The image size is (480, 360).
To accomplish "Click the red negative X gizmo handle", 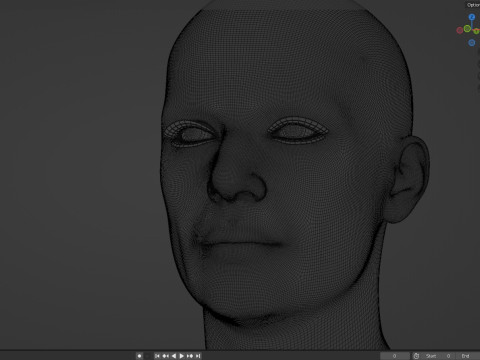I will click(x=460, y=30).
